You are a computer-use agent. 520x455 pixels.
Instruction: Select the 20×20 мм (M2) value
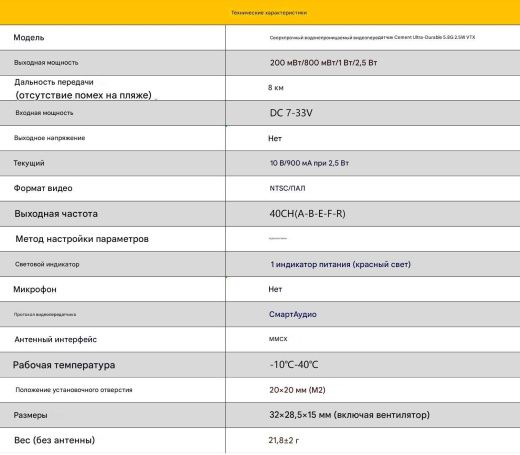point(297,390)
